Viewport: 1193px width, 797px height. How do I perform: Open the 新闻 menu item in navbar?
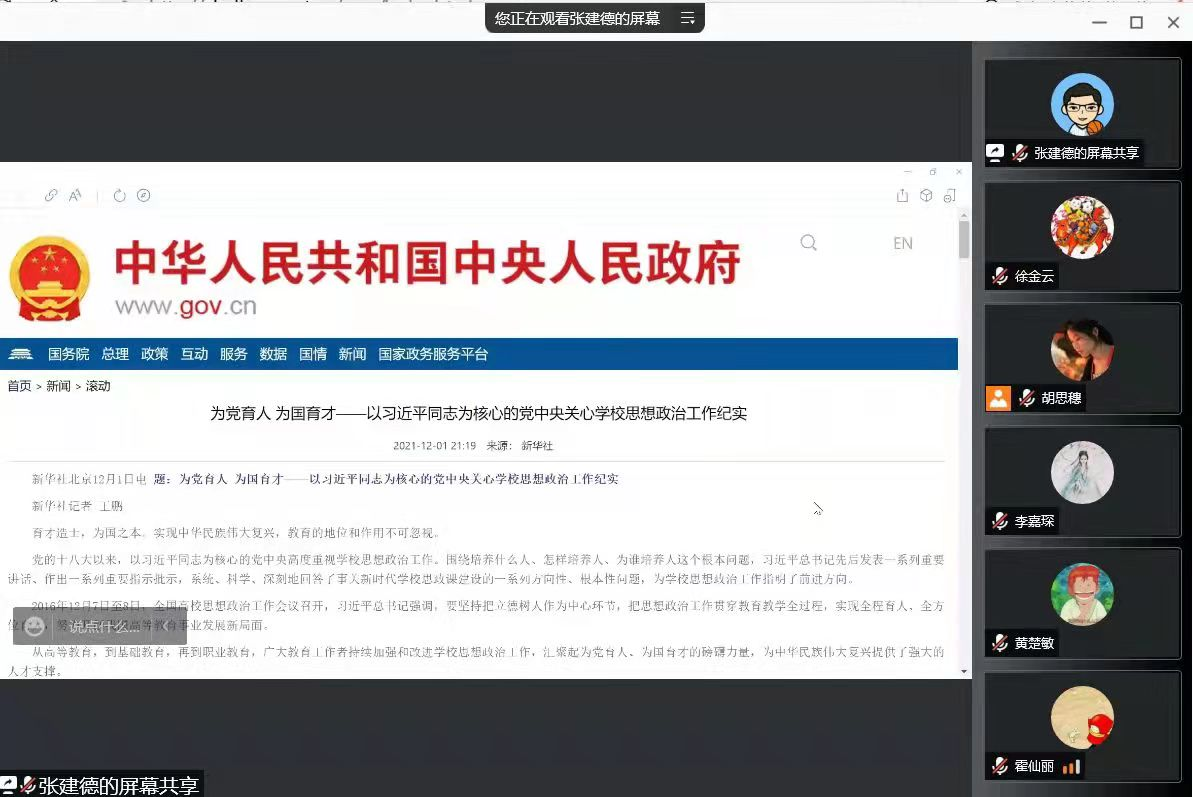pos(352,354)
